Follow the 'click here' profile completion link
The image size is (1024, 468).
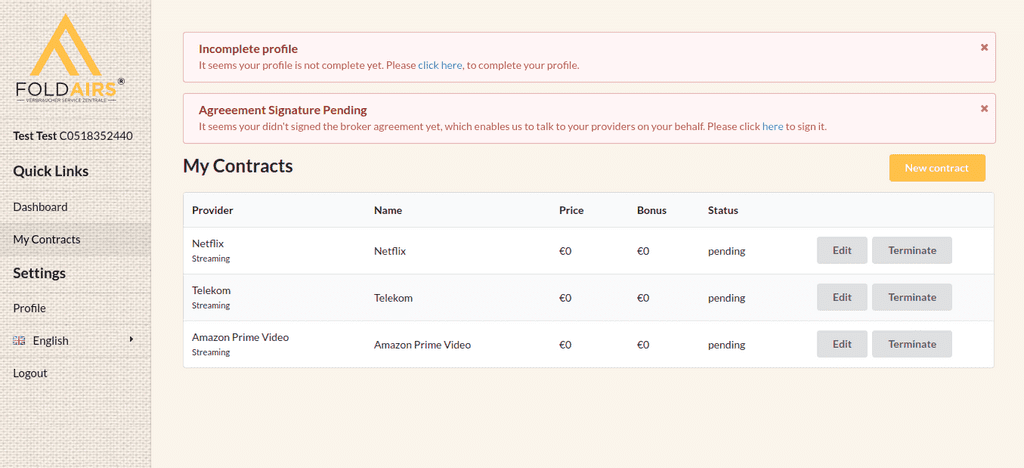(440, 65)
